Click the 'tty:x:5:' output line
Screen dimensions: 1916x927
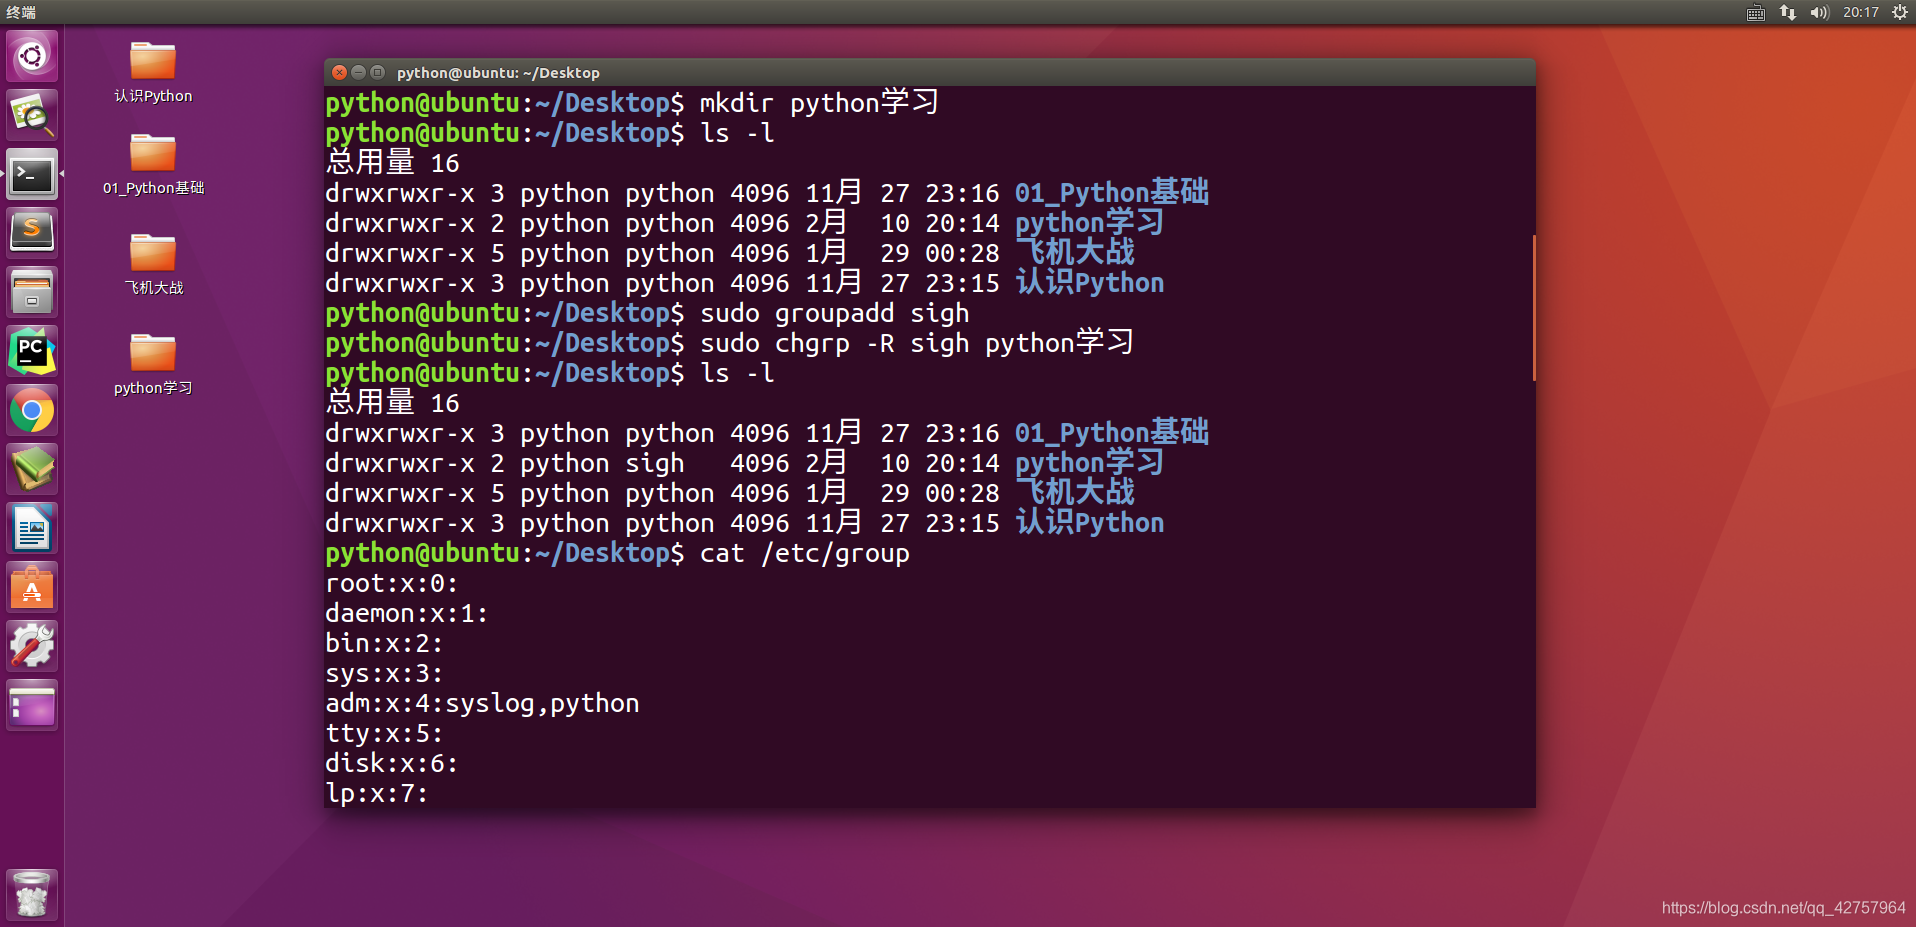pos(384,733)
